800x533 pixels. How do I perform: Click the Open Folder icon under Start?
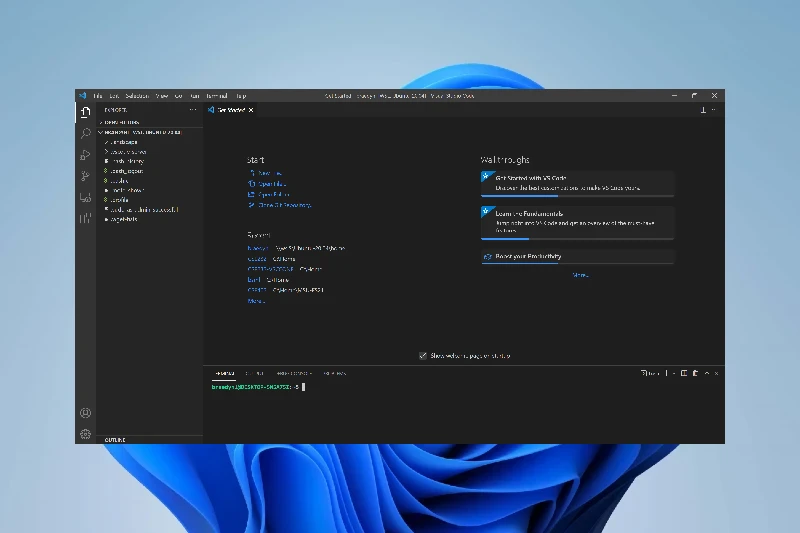(251, 194)
